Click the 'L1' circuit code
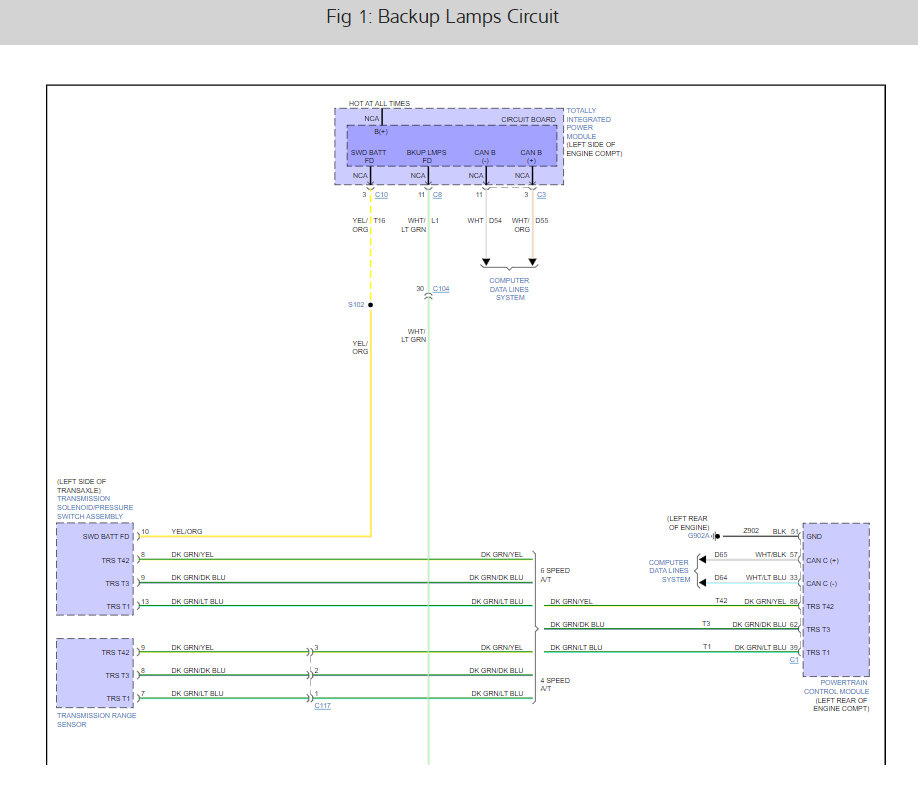This screenshot has height=799, width=918. pos(435,221)
